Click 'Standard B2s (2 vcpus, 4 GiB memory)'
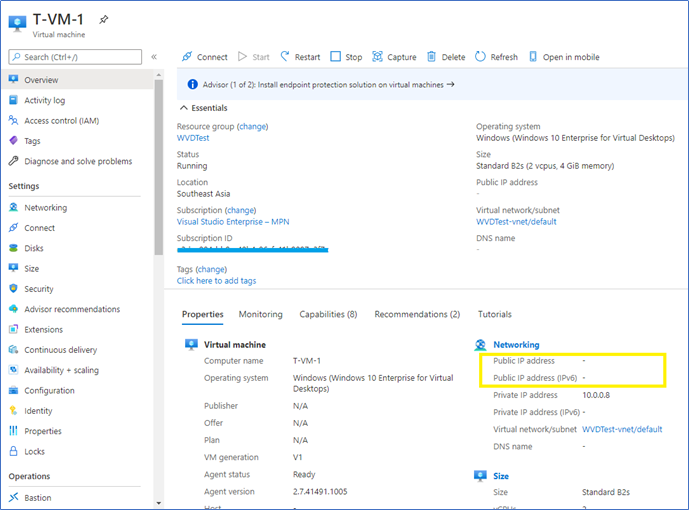Viewport: 689px width, 510px height. (x=545, y=166)
